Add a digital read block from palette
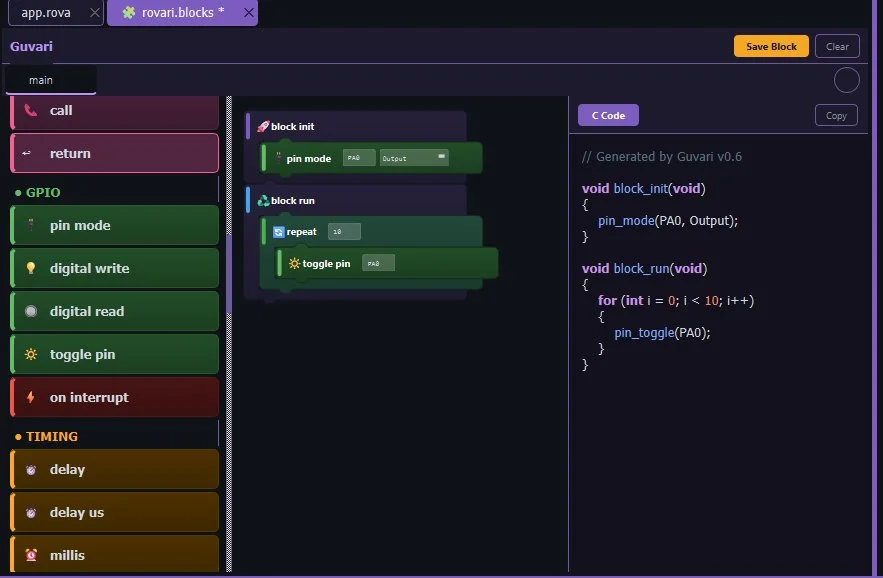 (115, 311)
